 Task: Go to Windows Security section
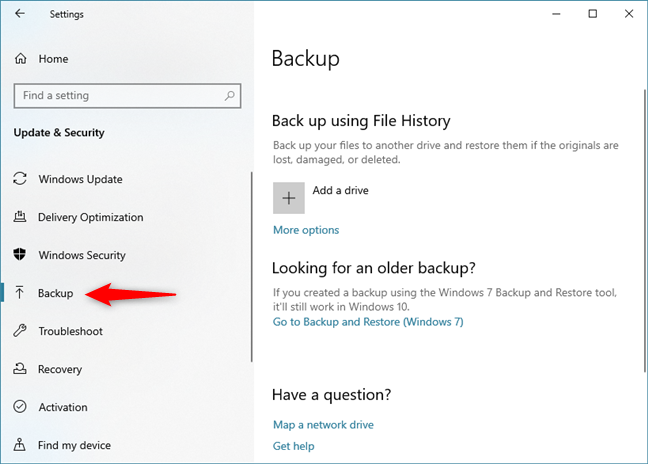(82, 255)
